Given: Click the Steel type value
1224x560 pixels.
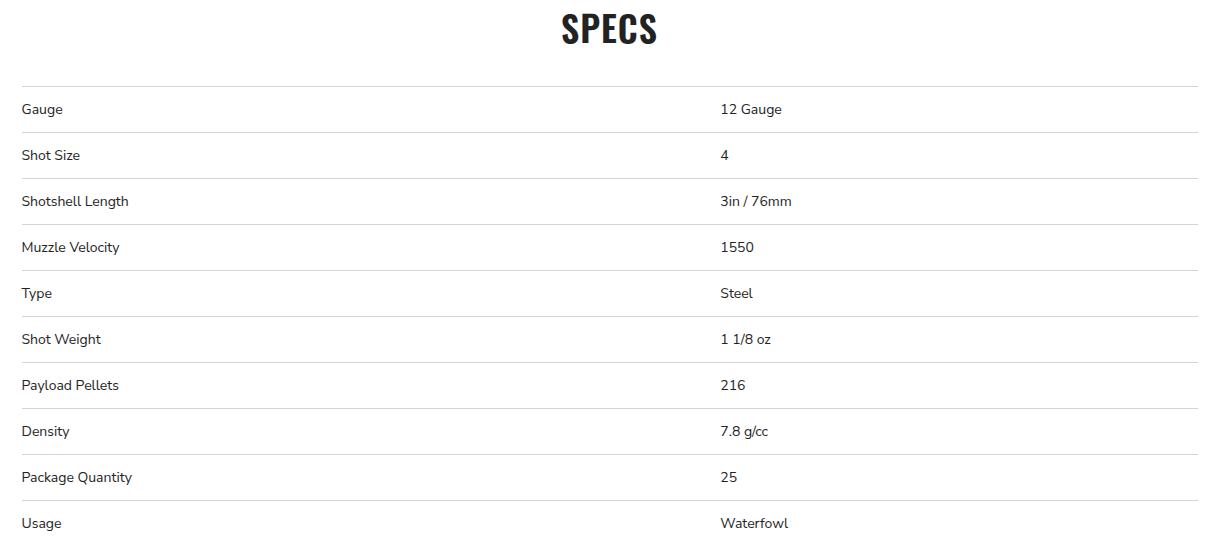Looking at the screenshot, I should pyautogui.click(x=737, y=294).
